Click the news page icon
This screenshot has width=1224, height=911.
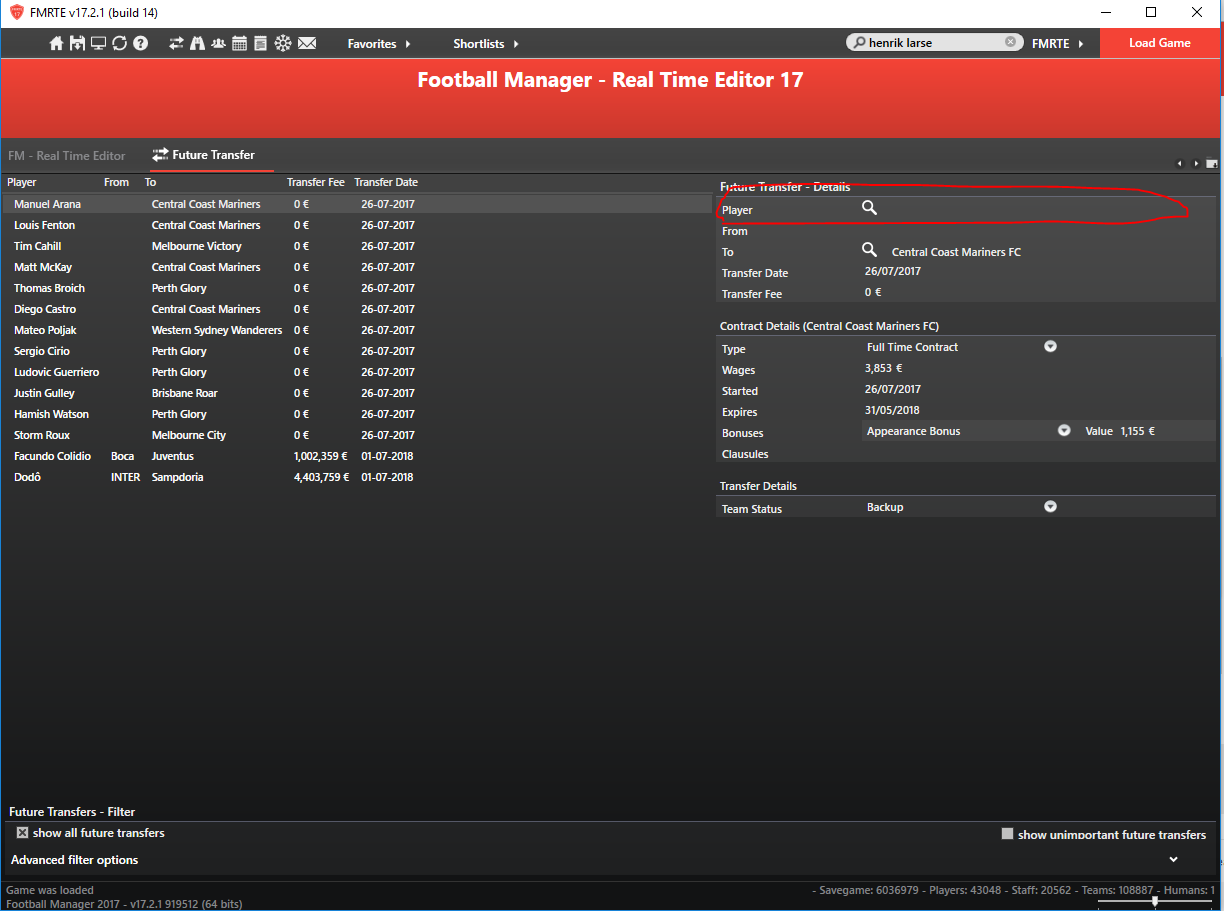(x=260, y=44)
